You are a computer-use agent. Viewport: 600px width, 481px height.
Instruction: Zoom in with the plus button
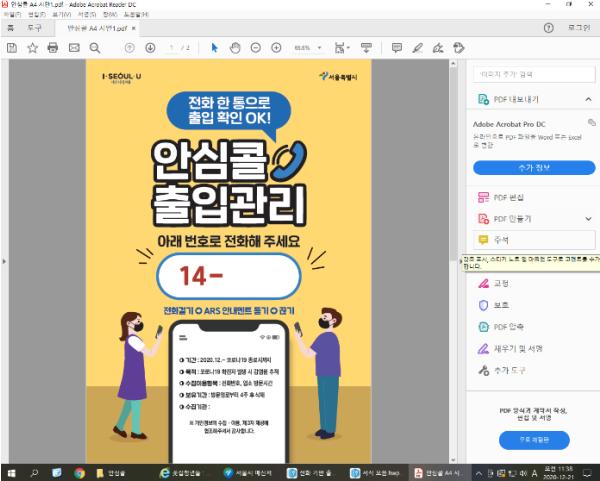[276, 47]
